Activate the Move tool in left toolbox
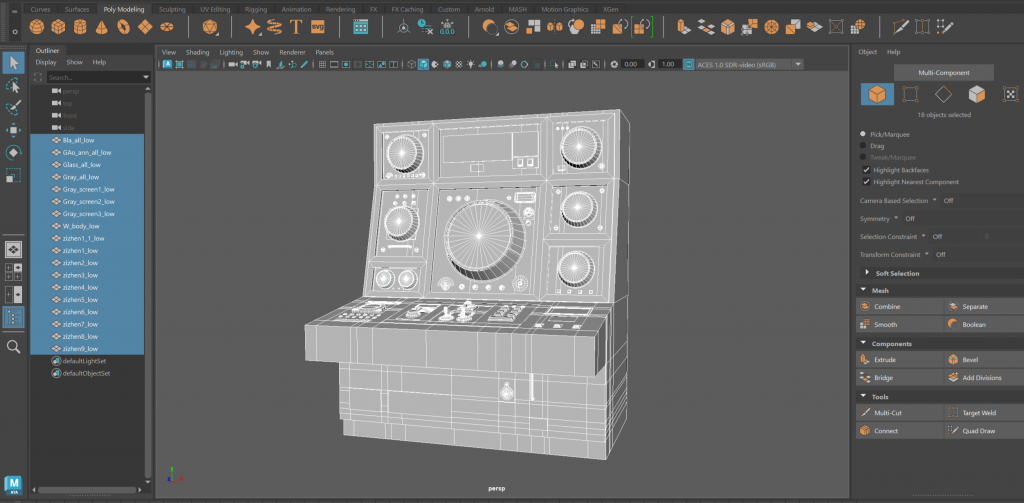Image resolution: width=1024 pixels, height=503 pixels. point(13,130)
